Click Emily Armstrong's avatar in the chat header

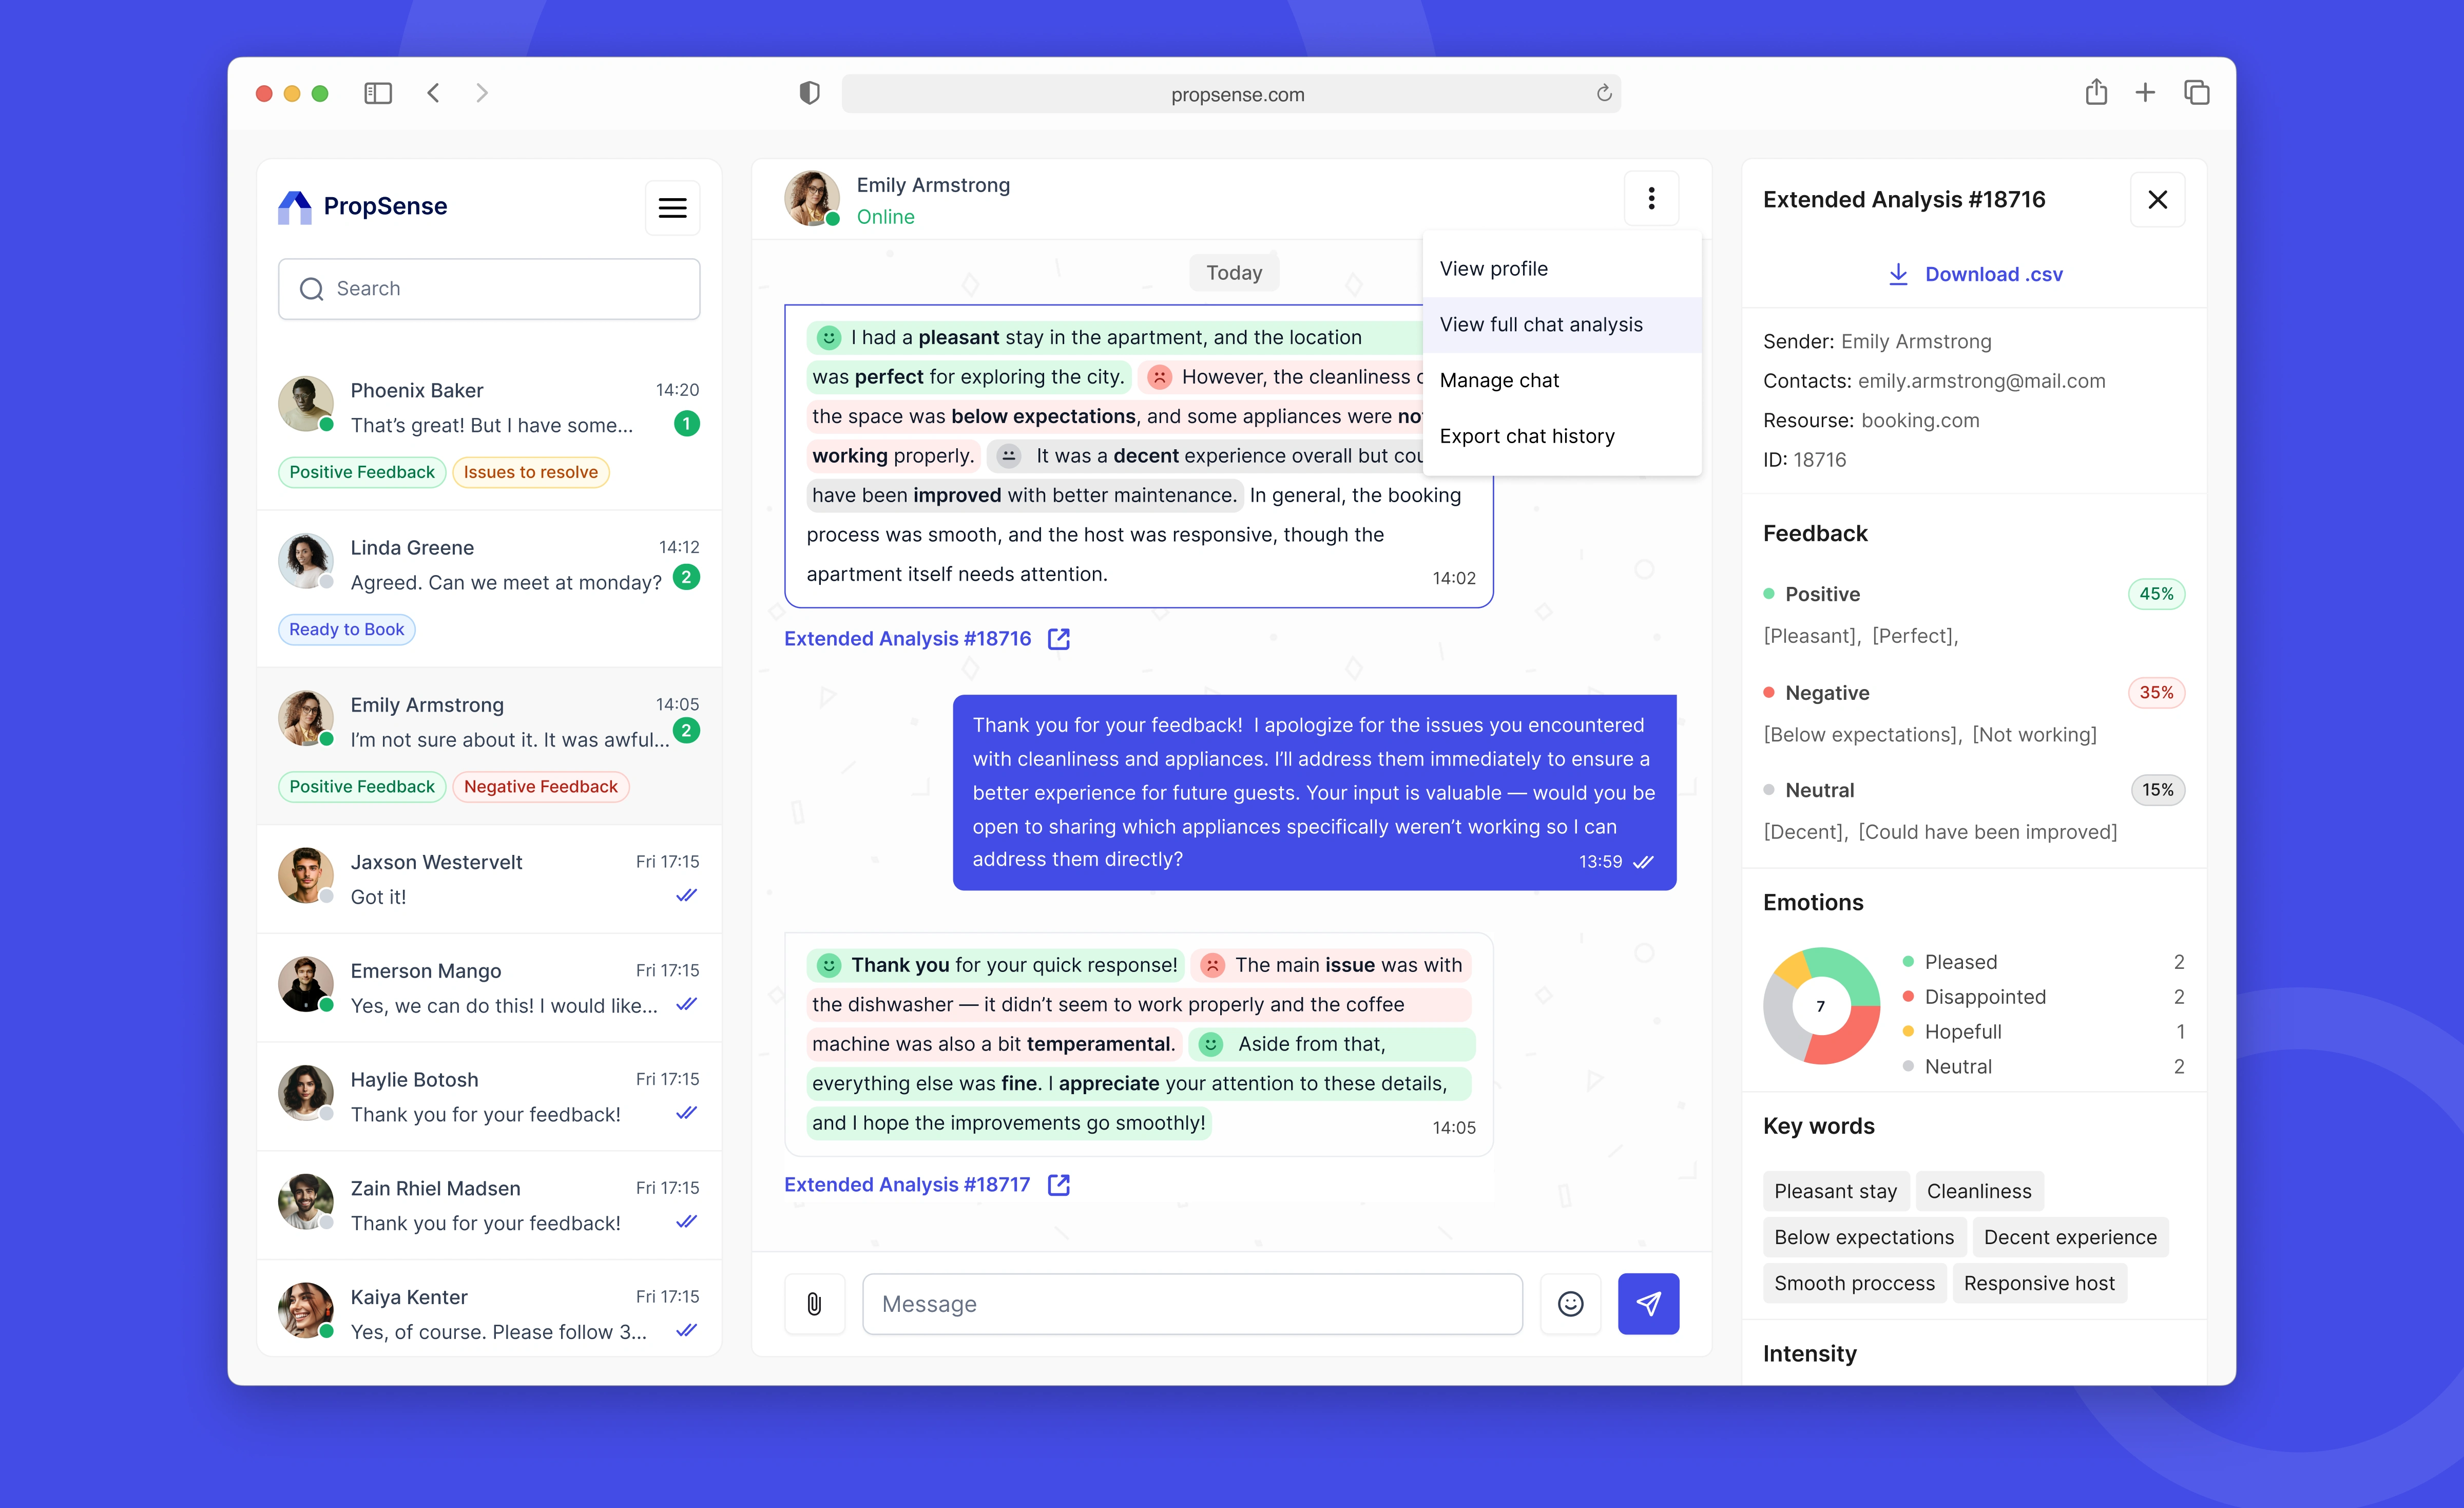[x=812, y=198]
